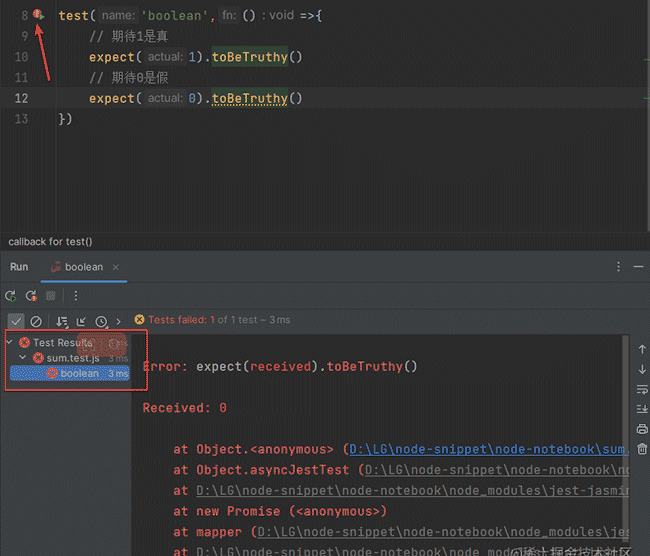This screenshot has width=650, height=556.
Task: Close the boolean run tab
Action: click(116, 267)
